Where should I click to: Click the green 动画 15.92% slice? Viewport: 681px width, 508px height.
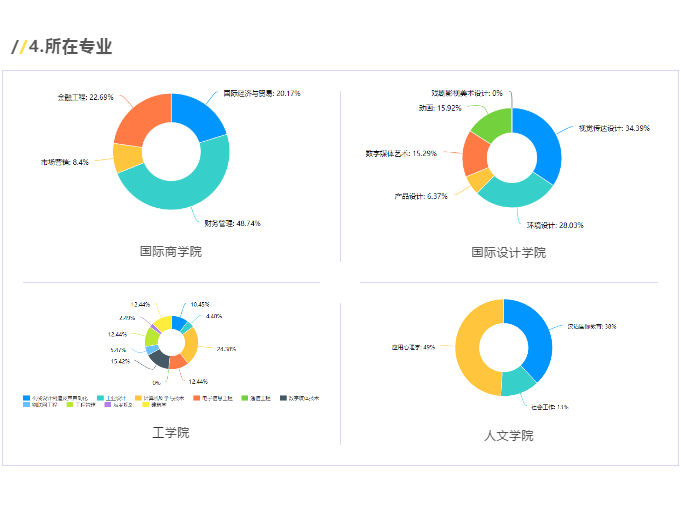[x=491, y=122]
